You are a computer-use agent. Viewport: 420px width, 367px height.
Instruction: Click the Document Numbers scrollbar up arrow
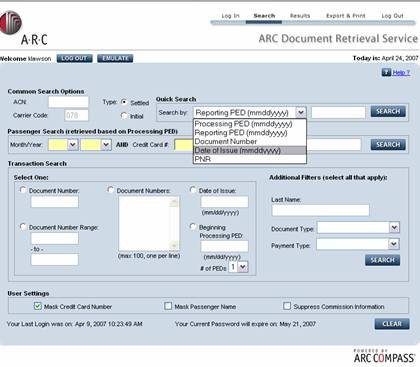[174, 202]
